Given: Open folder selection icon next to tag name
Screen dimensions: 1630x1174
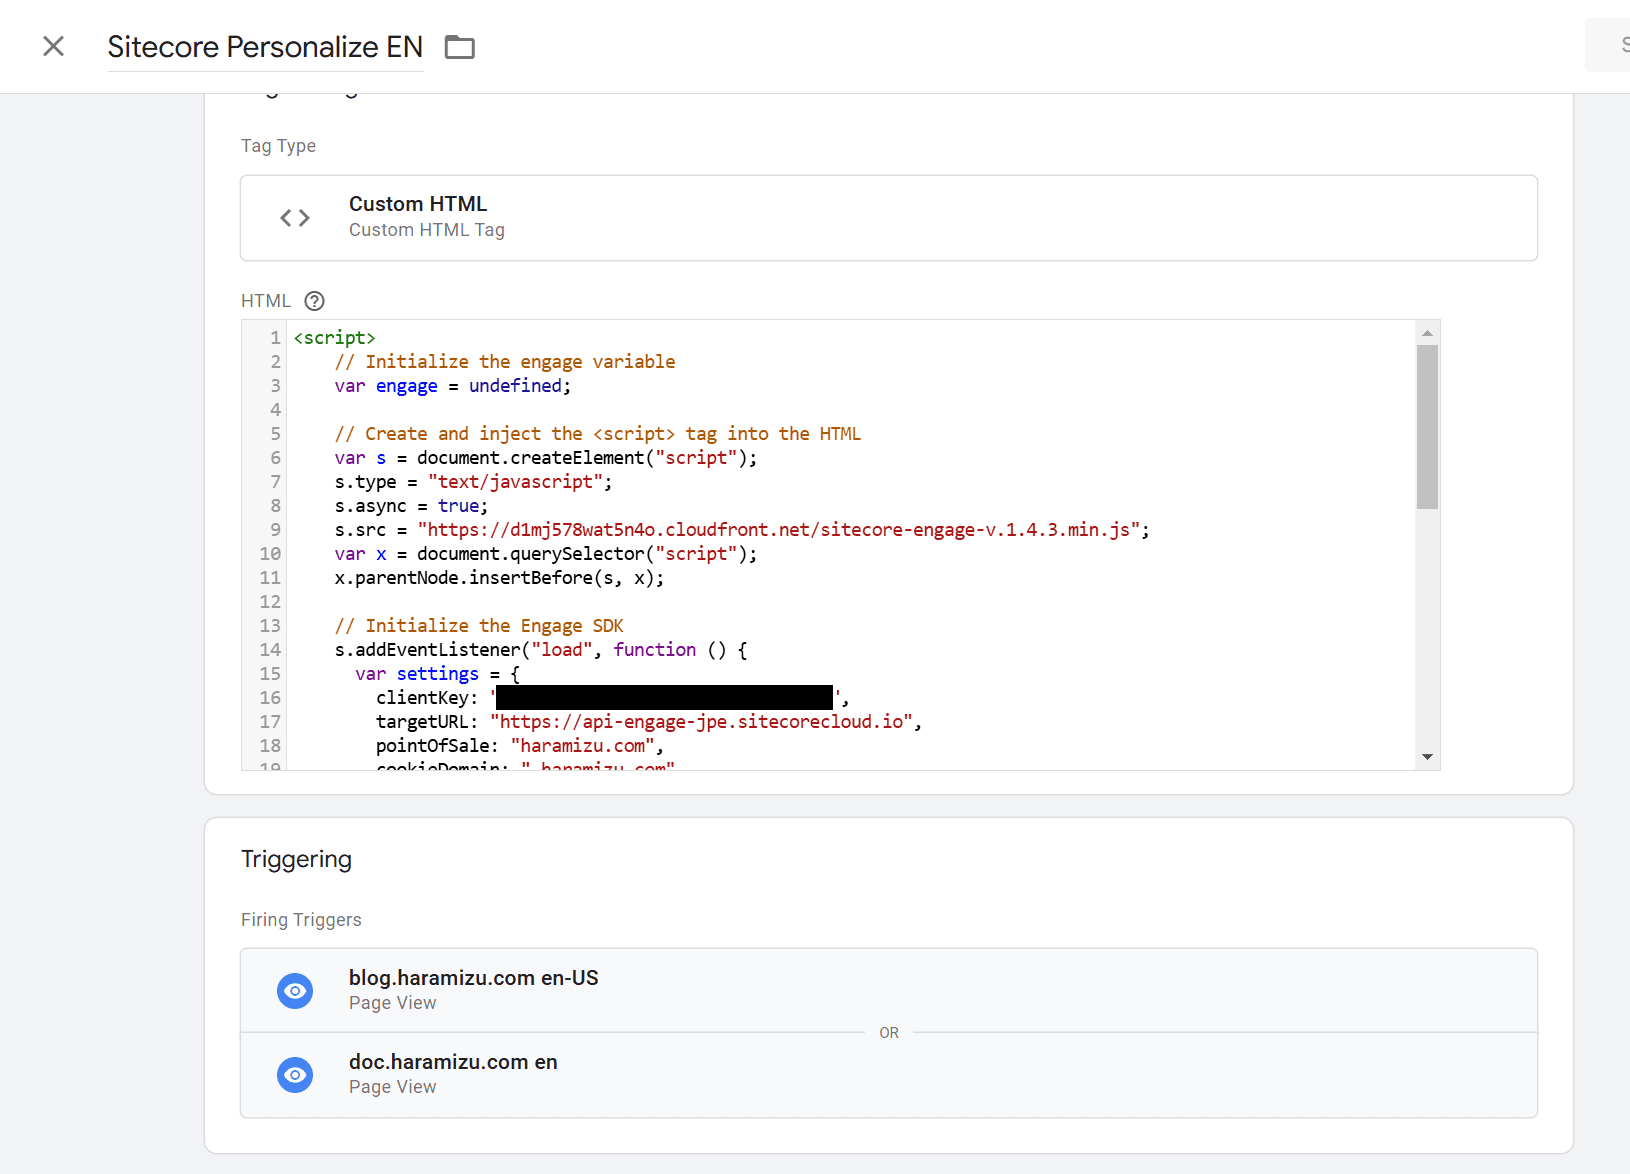Looking at the screenshot, I should pyautogui.click(x=460, y=47).
